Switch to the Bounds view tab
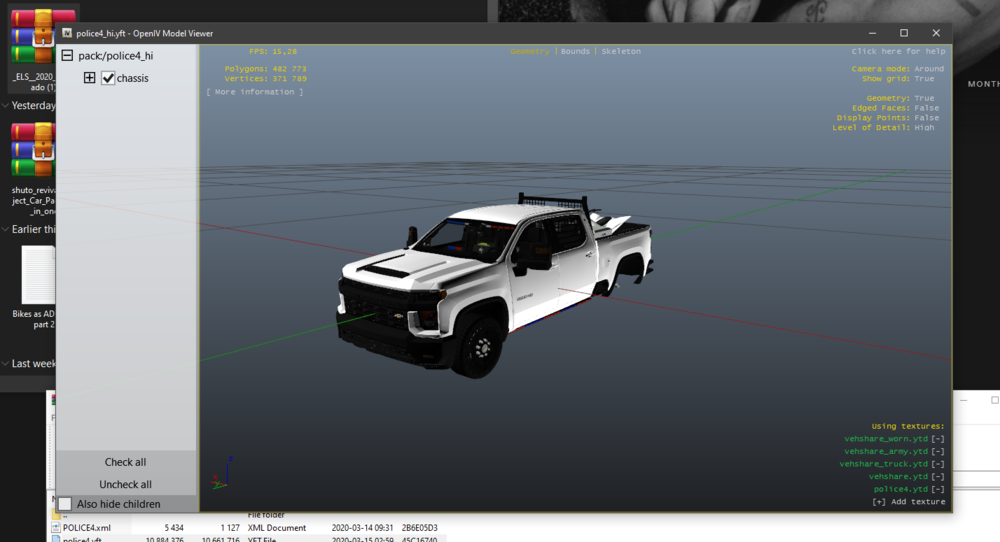1000x542 pixels. coord(575,51)
